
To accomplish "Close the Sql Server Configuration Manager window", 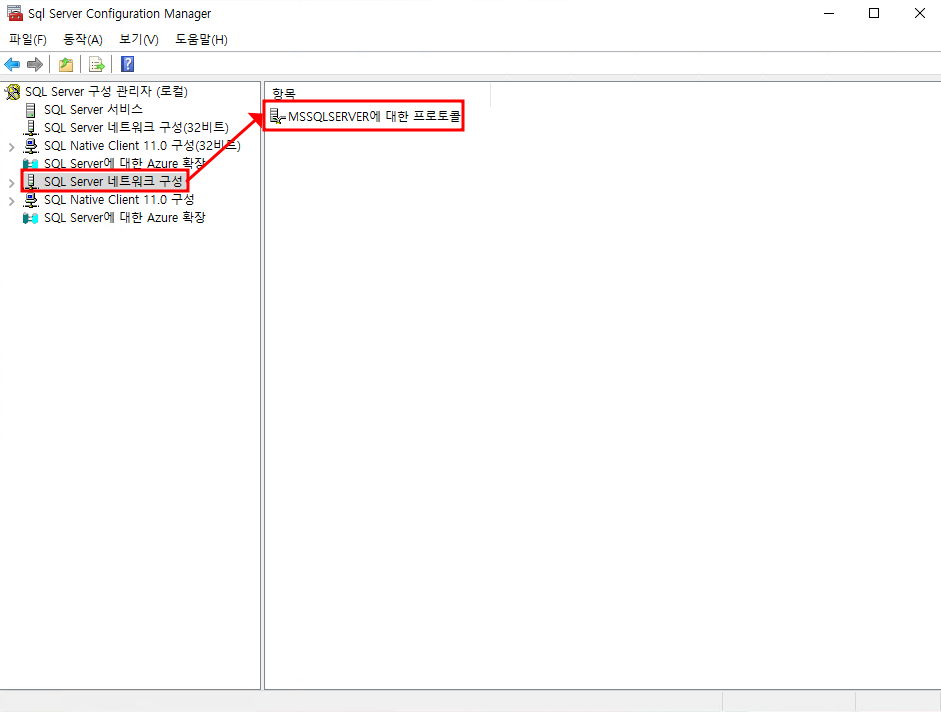I will pos(919,13).
